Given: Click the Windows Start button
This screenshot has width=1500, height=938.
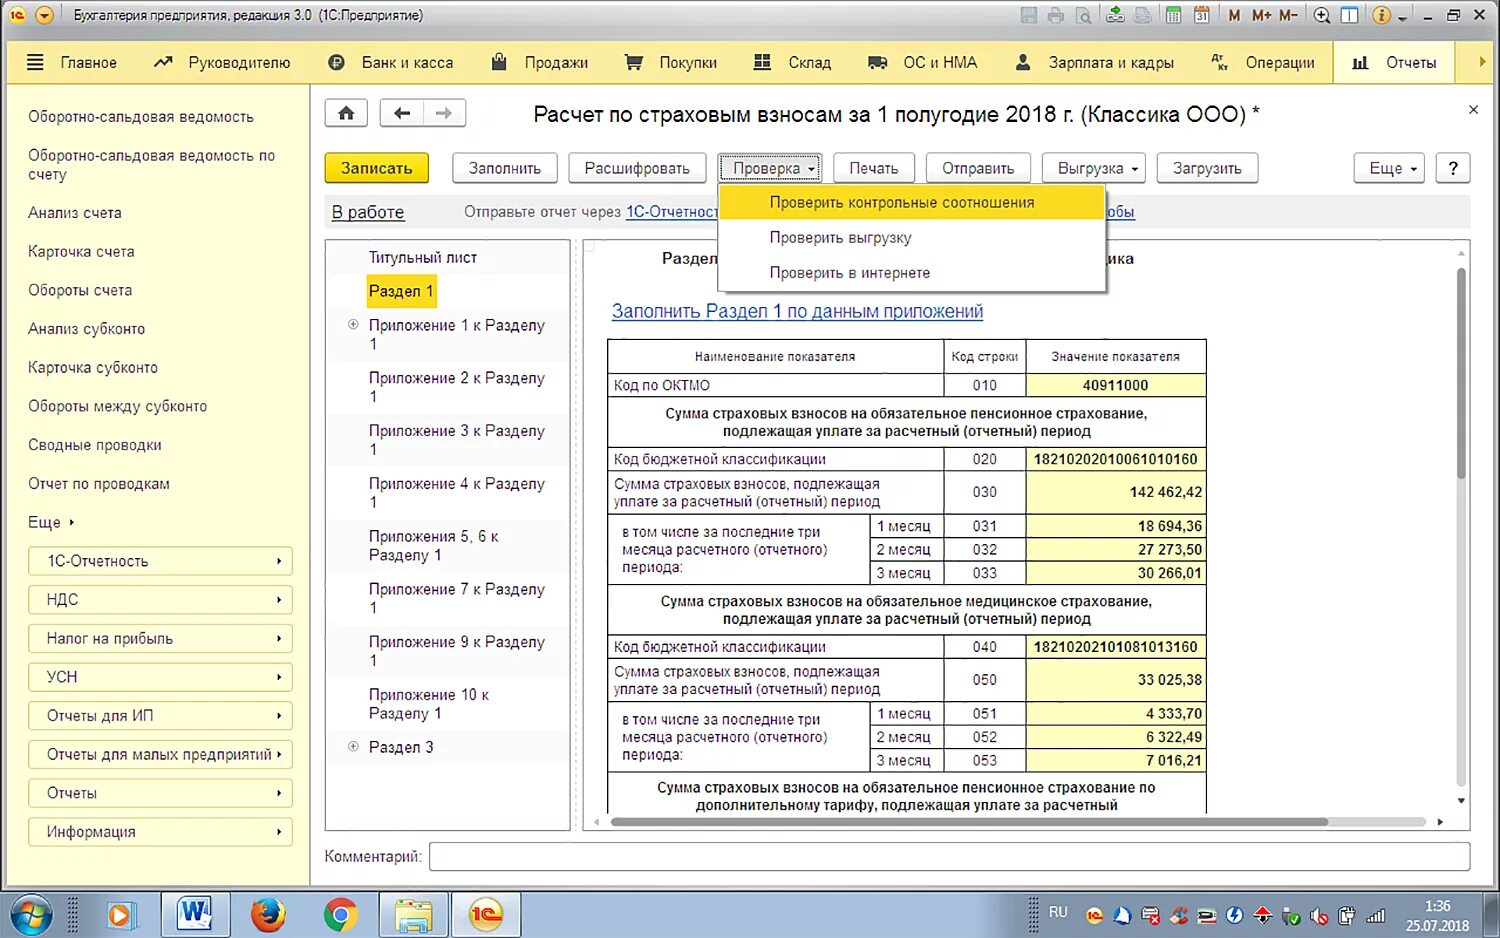Looking at the screenshot, I should tap(31, 915).
